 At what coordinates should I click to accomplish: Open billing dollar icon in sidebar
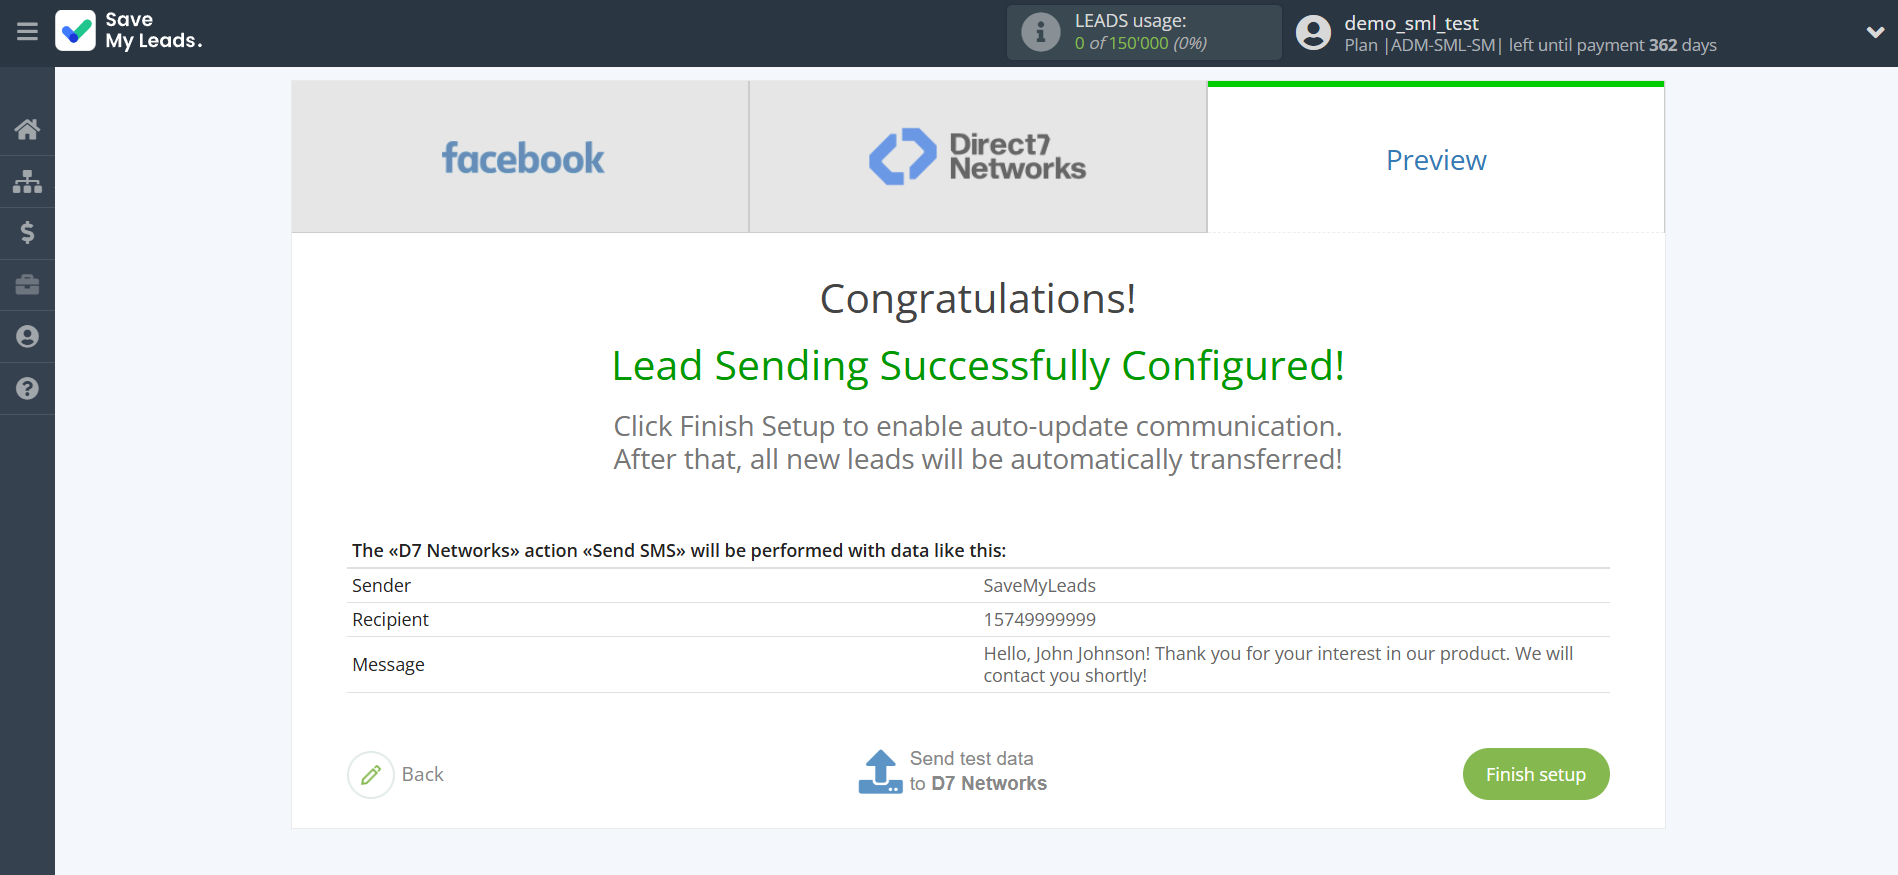(x=27, y=233)
